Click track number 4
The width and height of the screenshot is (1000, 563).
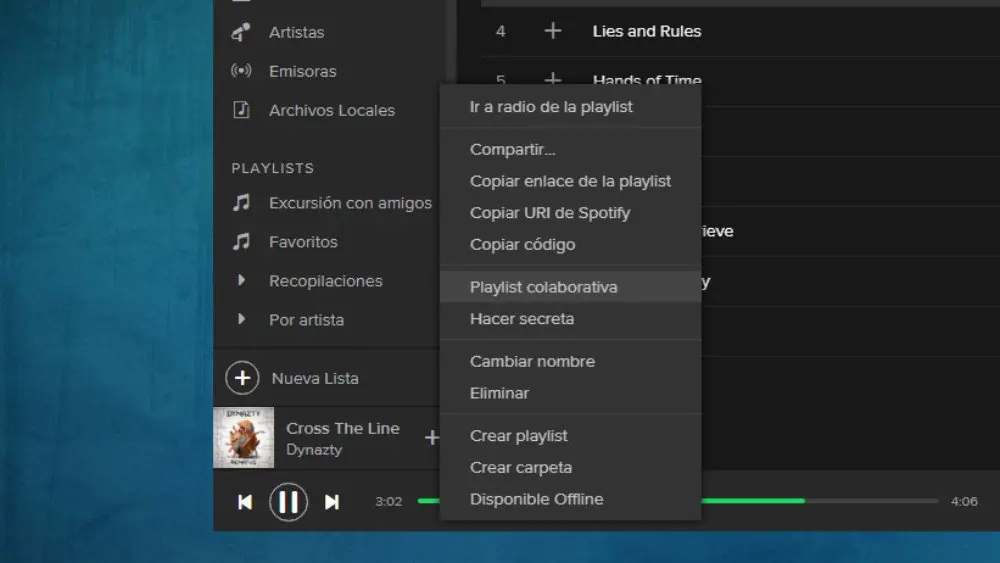pyautogui.click(x=501, y=31)
